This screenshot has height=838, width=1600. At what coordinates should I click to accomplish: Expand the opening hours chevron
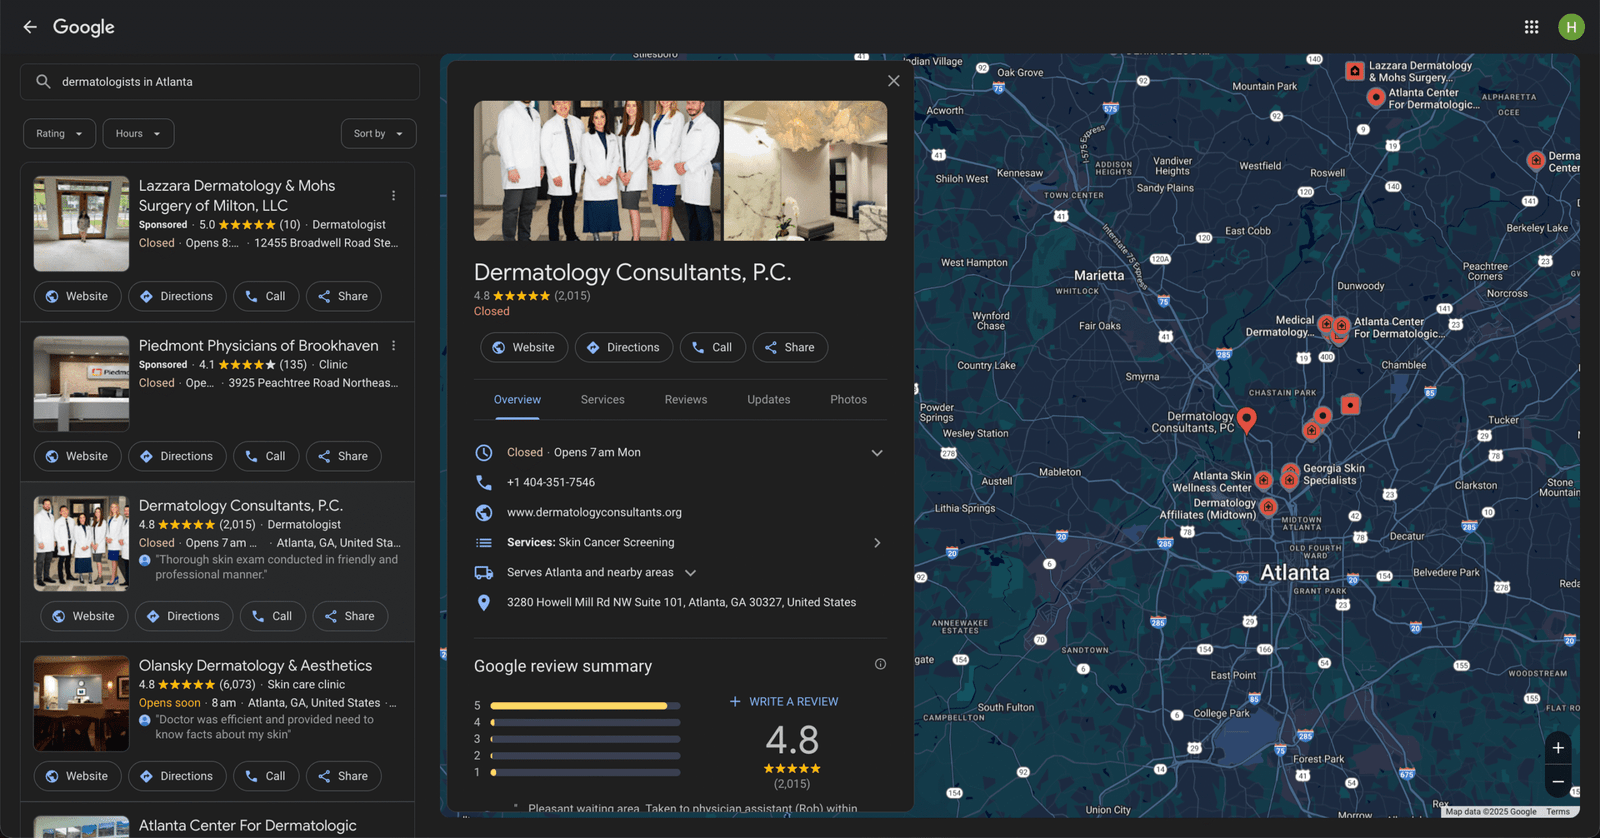877,453
